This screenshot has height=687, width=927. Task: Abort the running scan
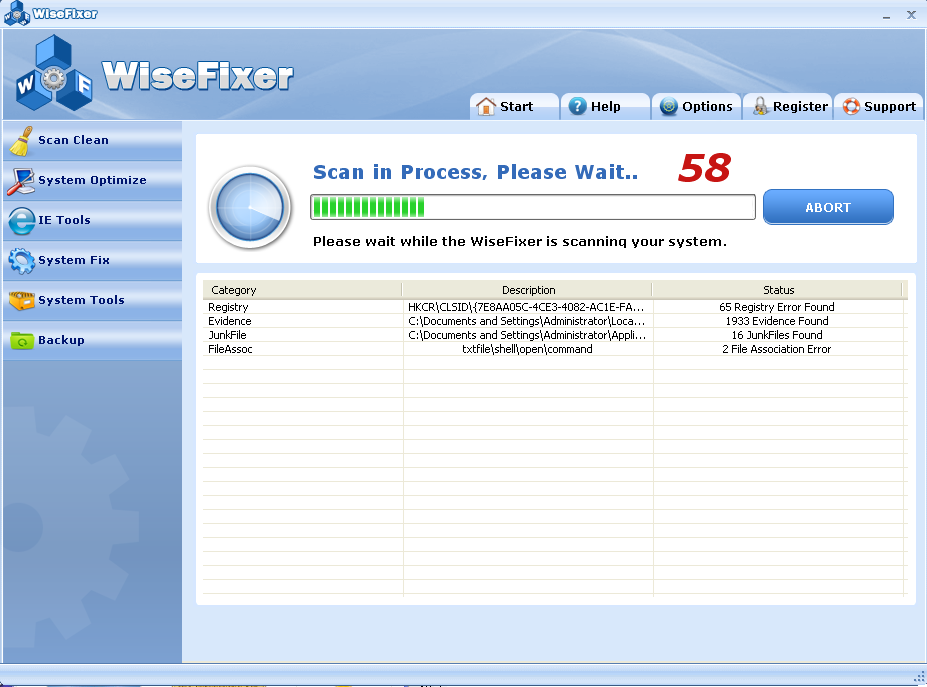[x=827, y=208]
